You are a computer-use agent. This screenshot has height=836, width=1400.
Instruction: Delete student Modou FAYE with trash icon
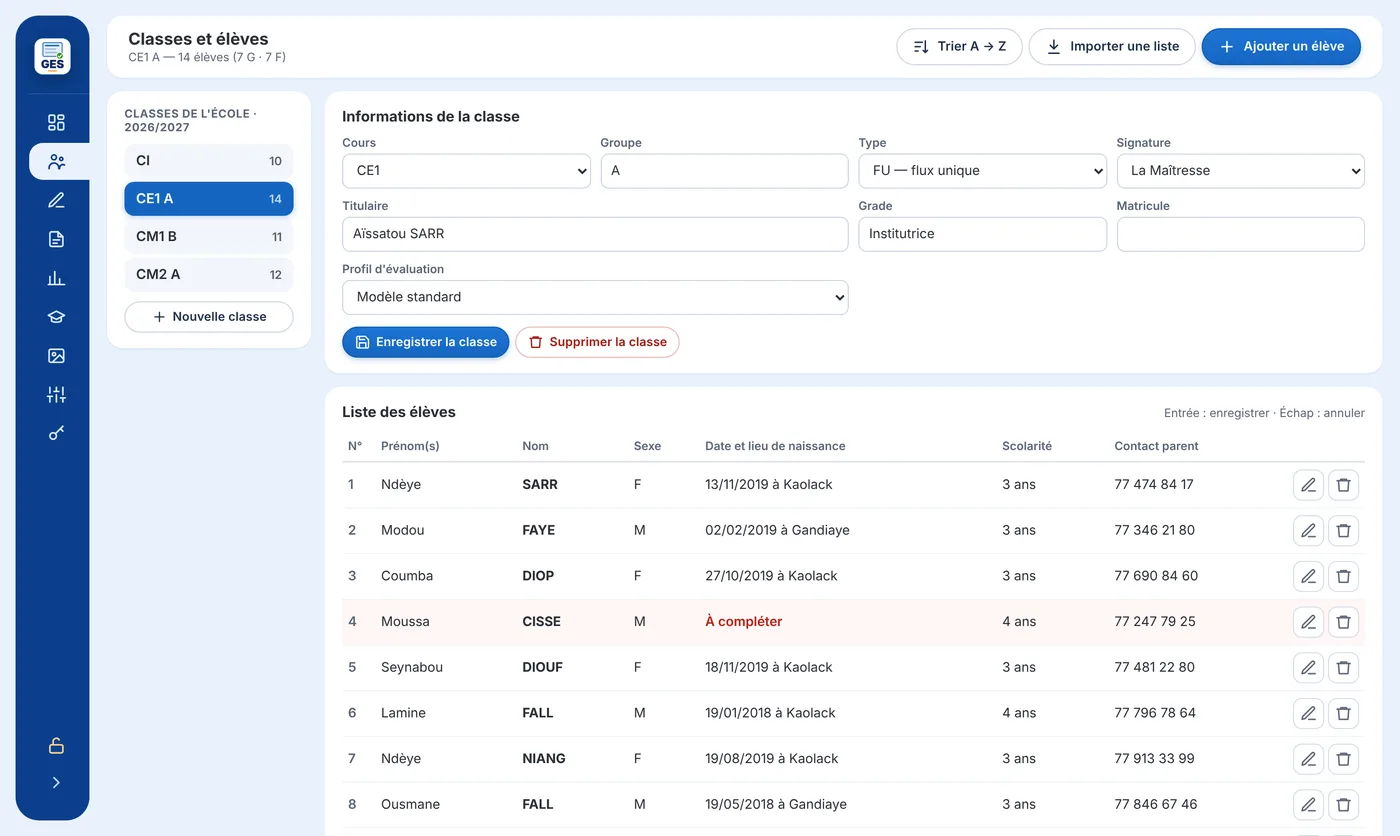coord(1344,531)
